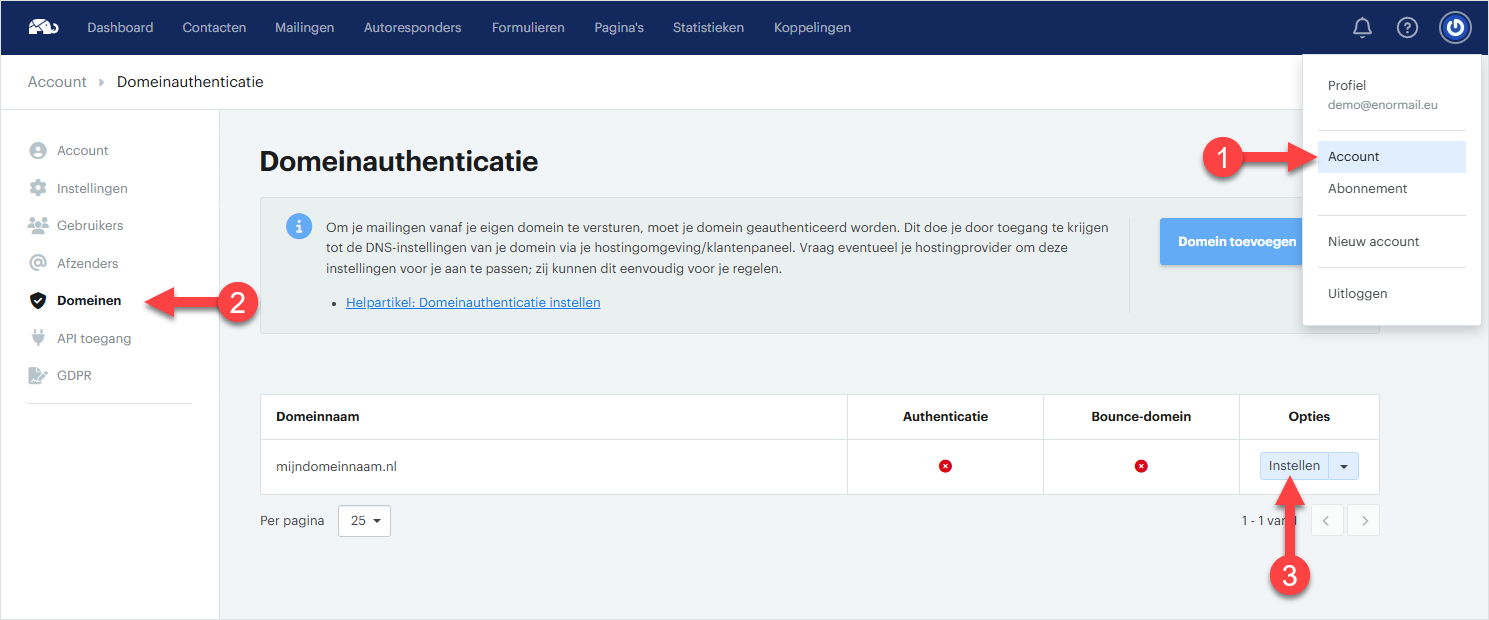Click the Gebruikers group icon
Viewport: 1489px width, 620px height.
coord(38,226)
